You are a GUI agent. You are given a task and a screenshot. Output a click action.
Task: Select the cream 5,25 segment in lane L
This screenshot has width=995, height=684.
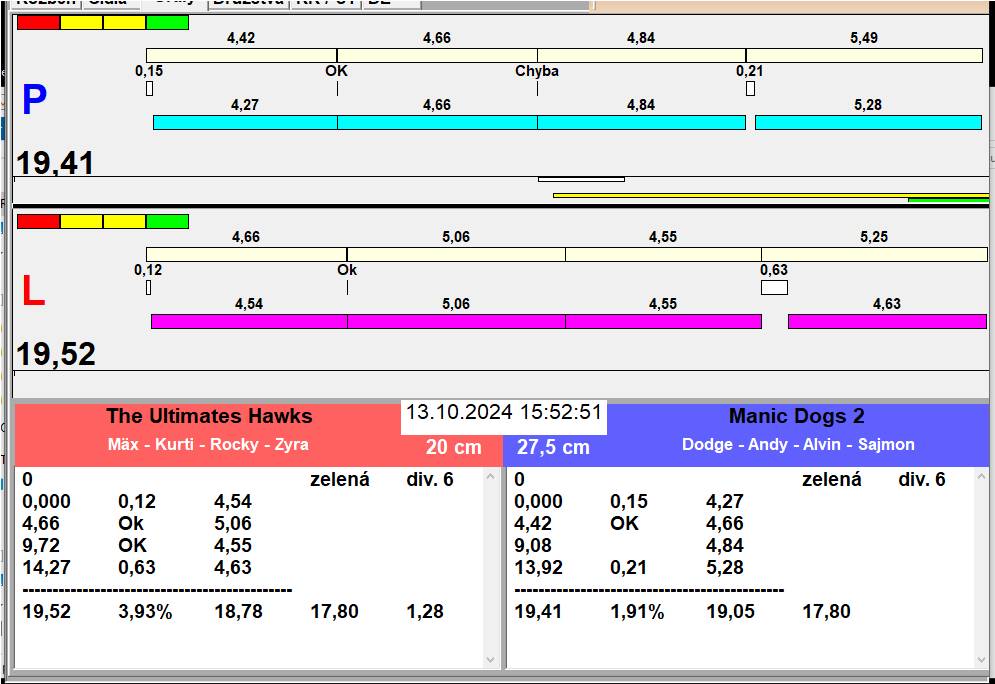pos(874,254)
